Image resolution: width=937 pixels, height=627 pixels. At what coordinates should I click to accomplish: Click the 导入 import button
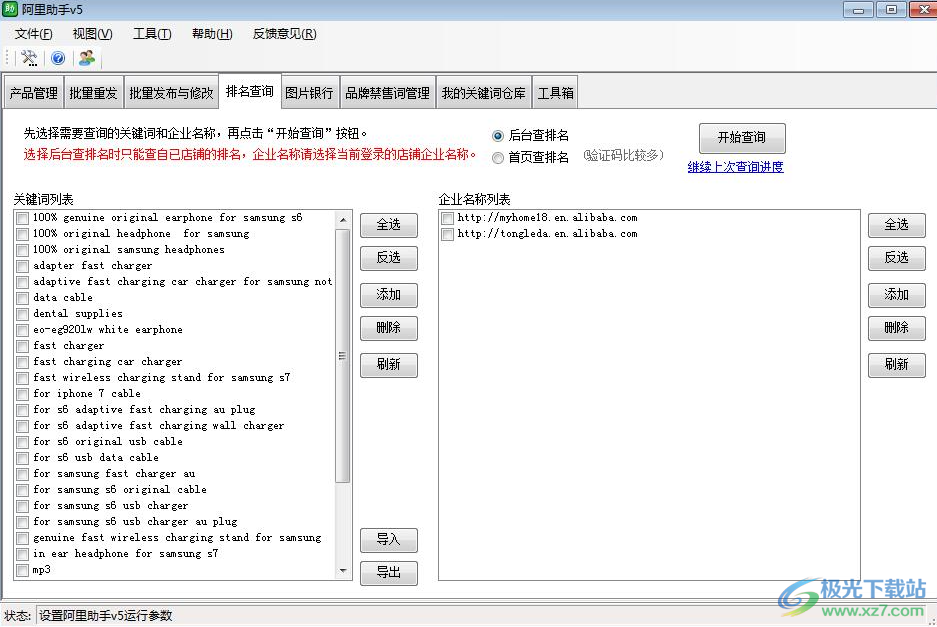(388, 540)
